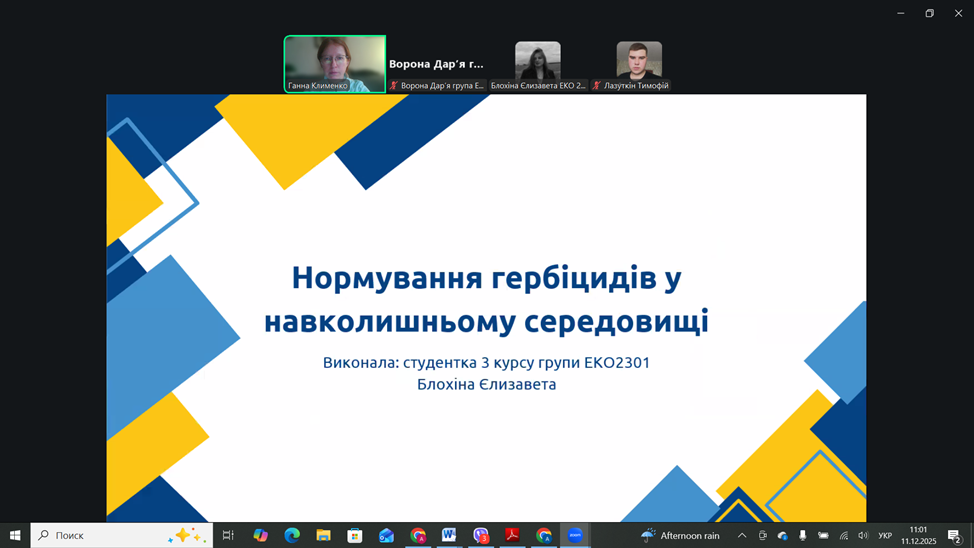Switch the УКР keyboard language
974x548 pixels.
(x=885, y=536)
